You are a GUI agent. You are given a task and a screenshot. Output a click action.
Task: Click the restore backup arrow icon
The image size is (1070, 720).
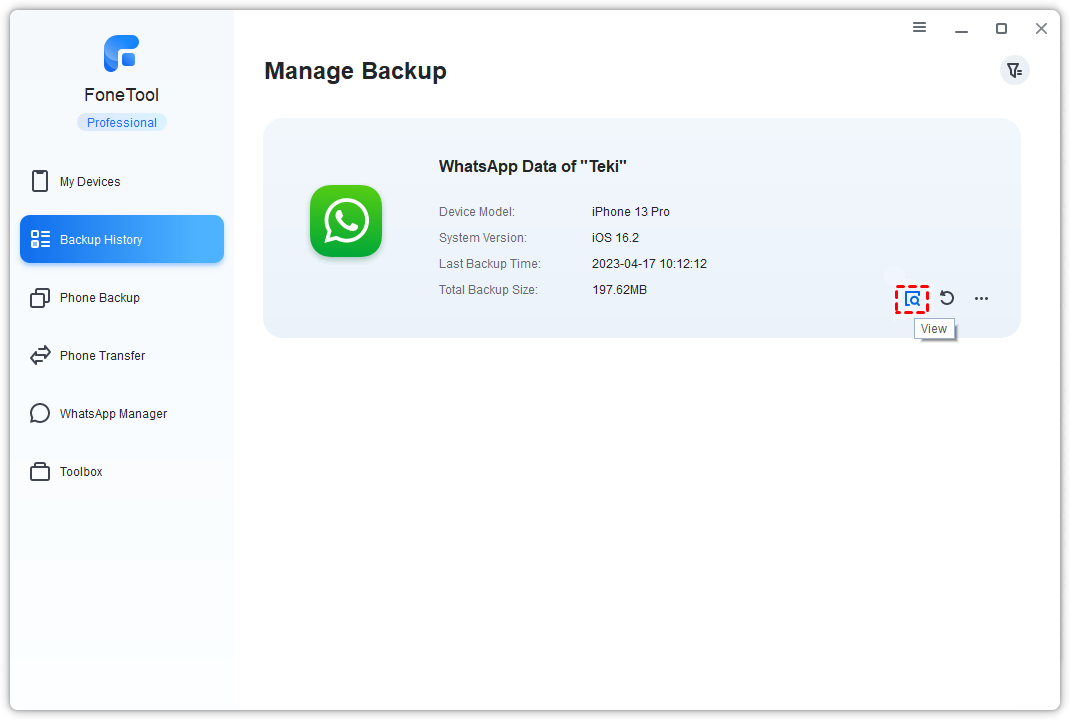pos(947,298)
